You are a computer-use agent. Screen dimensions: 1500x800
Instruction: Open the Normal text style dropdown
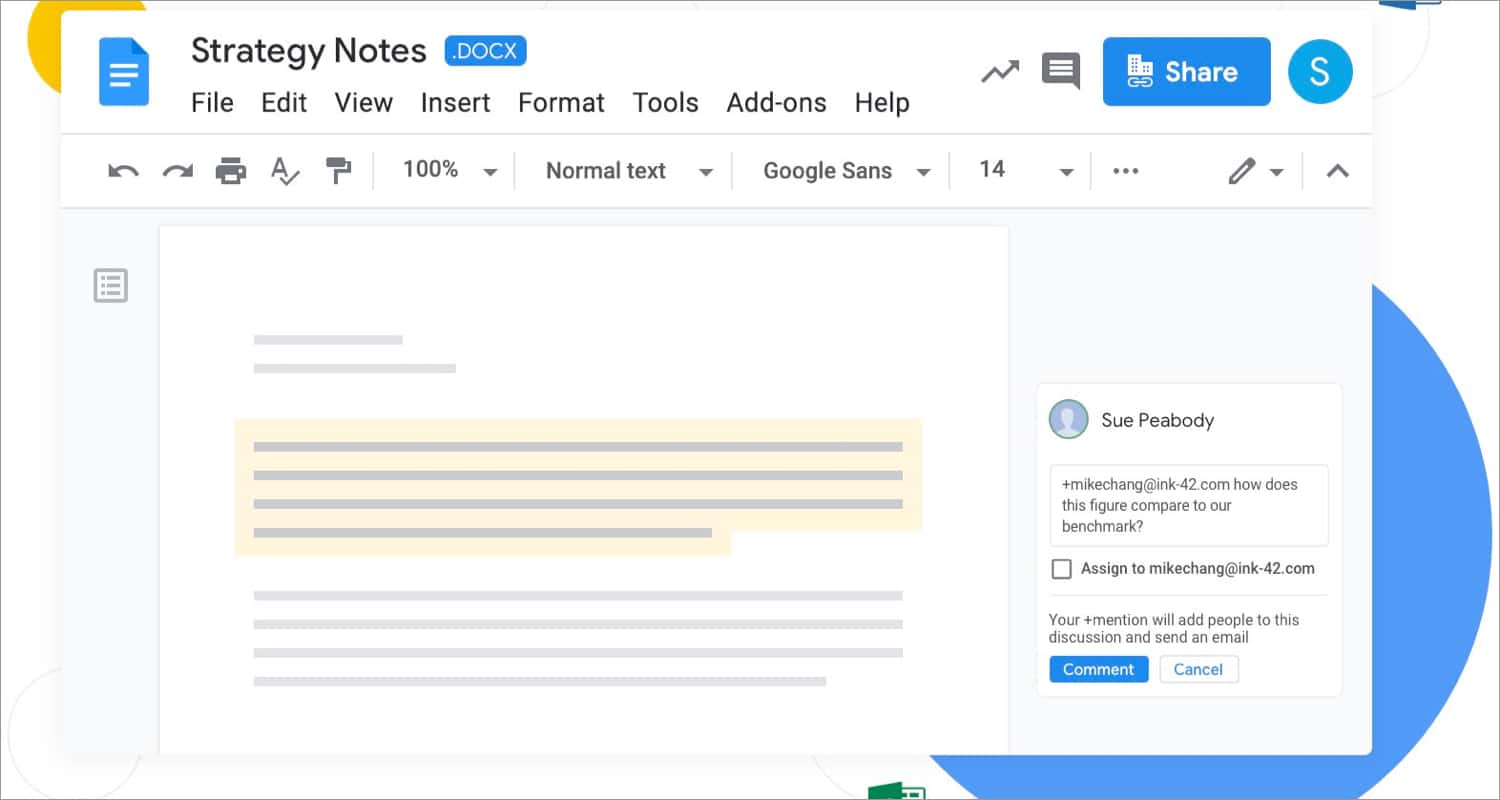pyautogui.click(x=629, y=171)
